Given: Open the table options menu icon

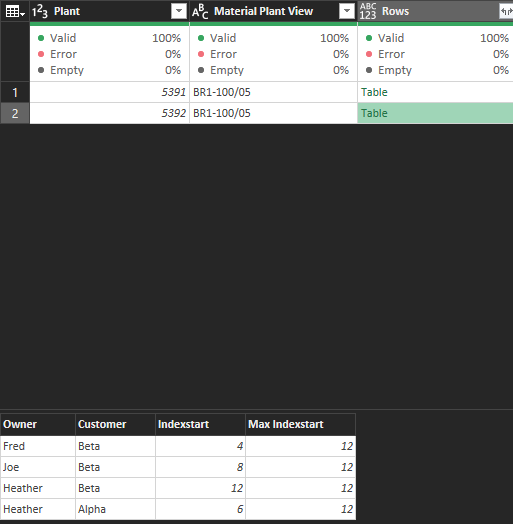Looking at the screenshot, I should tap(15, 12).
